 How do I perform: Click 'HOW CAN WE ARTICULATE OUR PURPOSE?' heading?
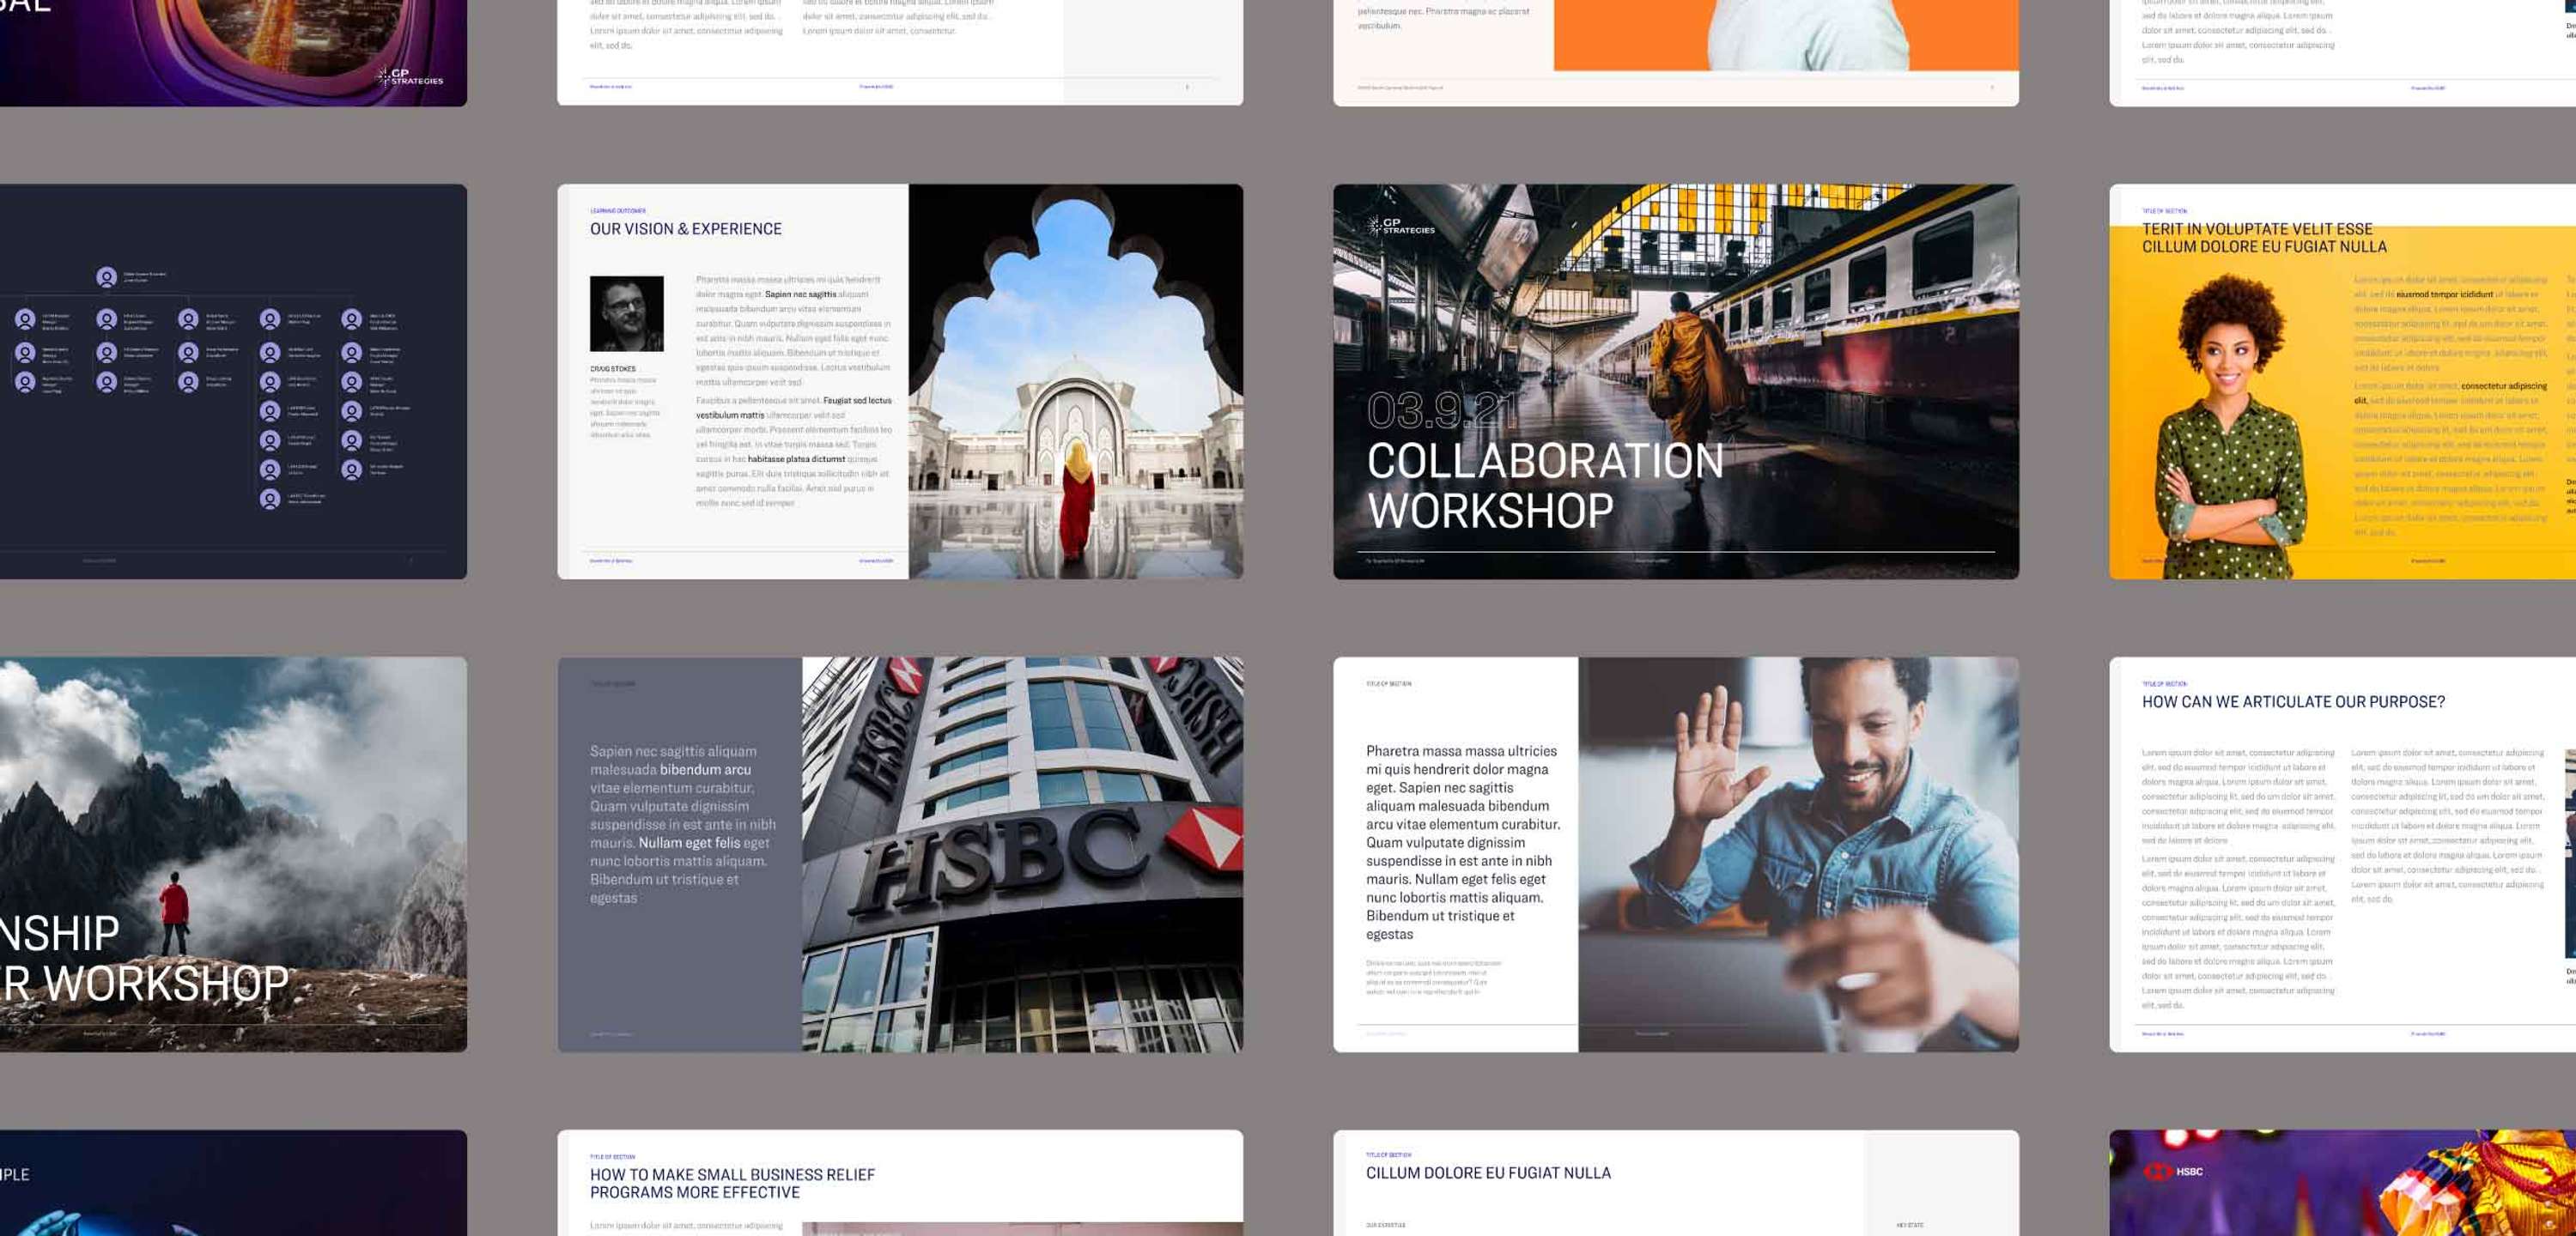(x=2293, y=702)
